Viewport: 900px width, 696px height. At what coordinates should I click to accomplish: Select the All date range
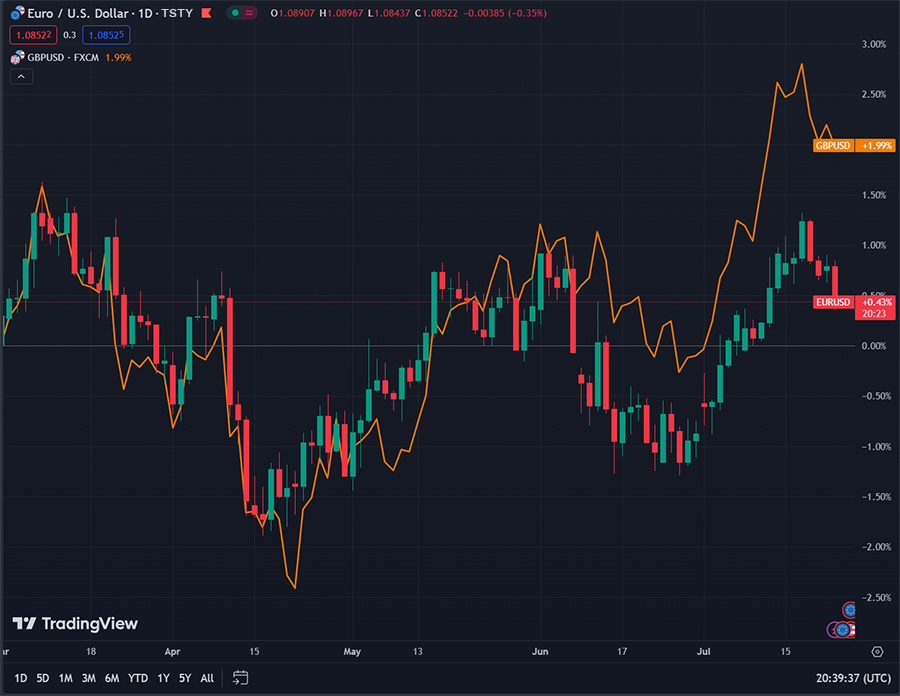click(x=207, y=678)
